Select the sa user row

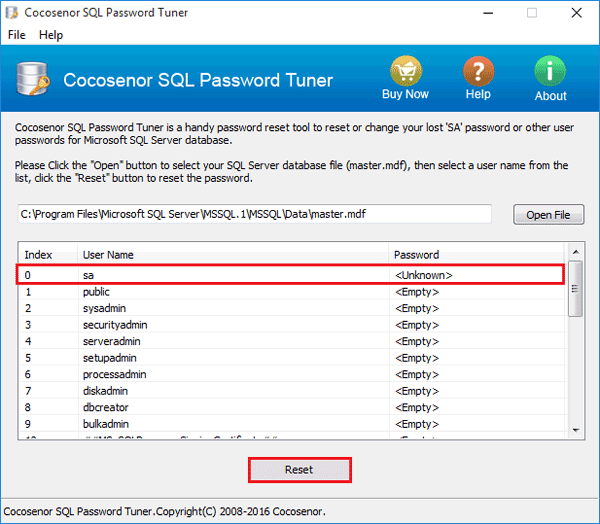coord(290,275)
